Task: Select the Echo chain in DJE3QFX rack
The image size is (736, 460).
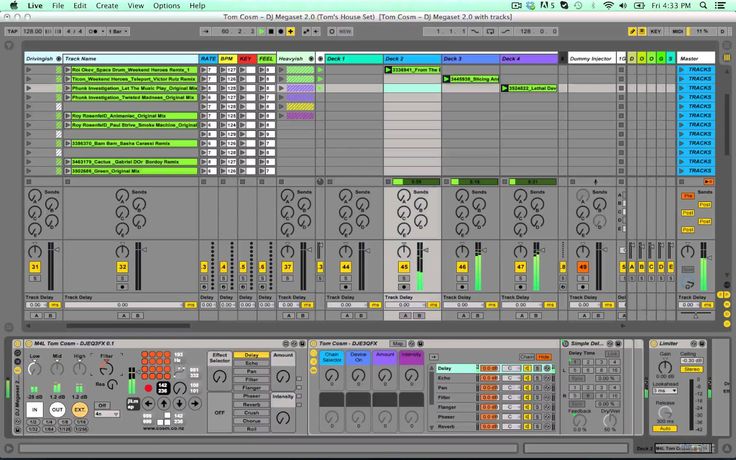Action: click(456, 378)
